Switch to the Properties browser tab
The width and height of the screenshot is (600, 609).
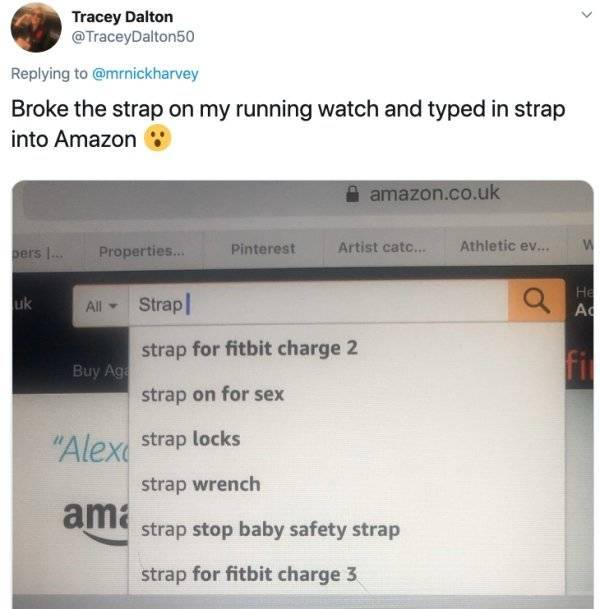(x=141, y=251)
